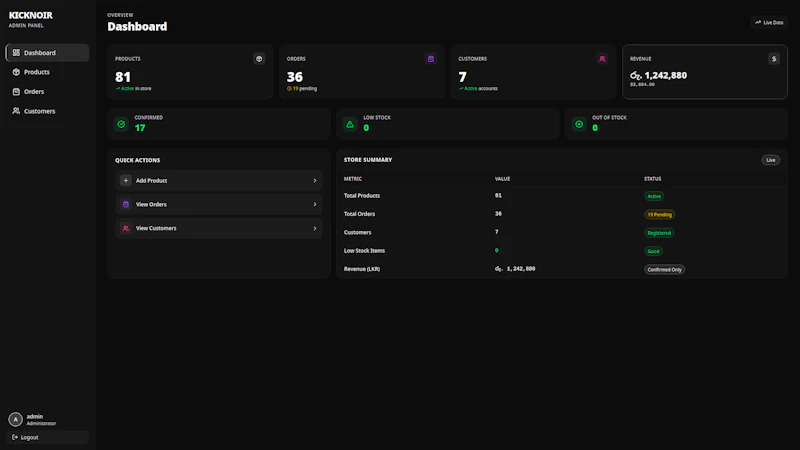Click the Low Stock Items row label
Viewport: 800px width, 450px height.
[x=364, y=251]
